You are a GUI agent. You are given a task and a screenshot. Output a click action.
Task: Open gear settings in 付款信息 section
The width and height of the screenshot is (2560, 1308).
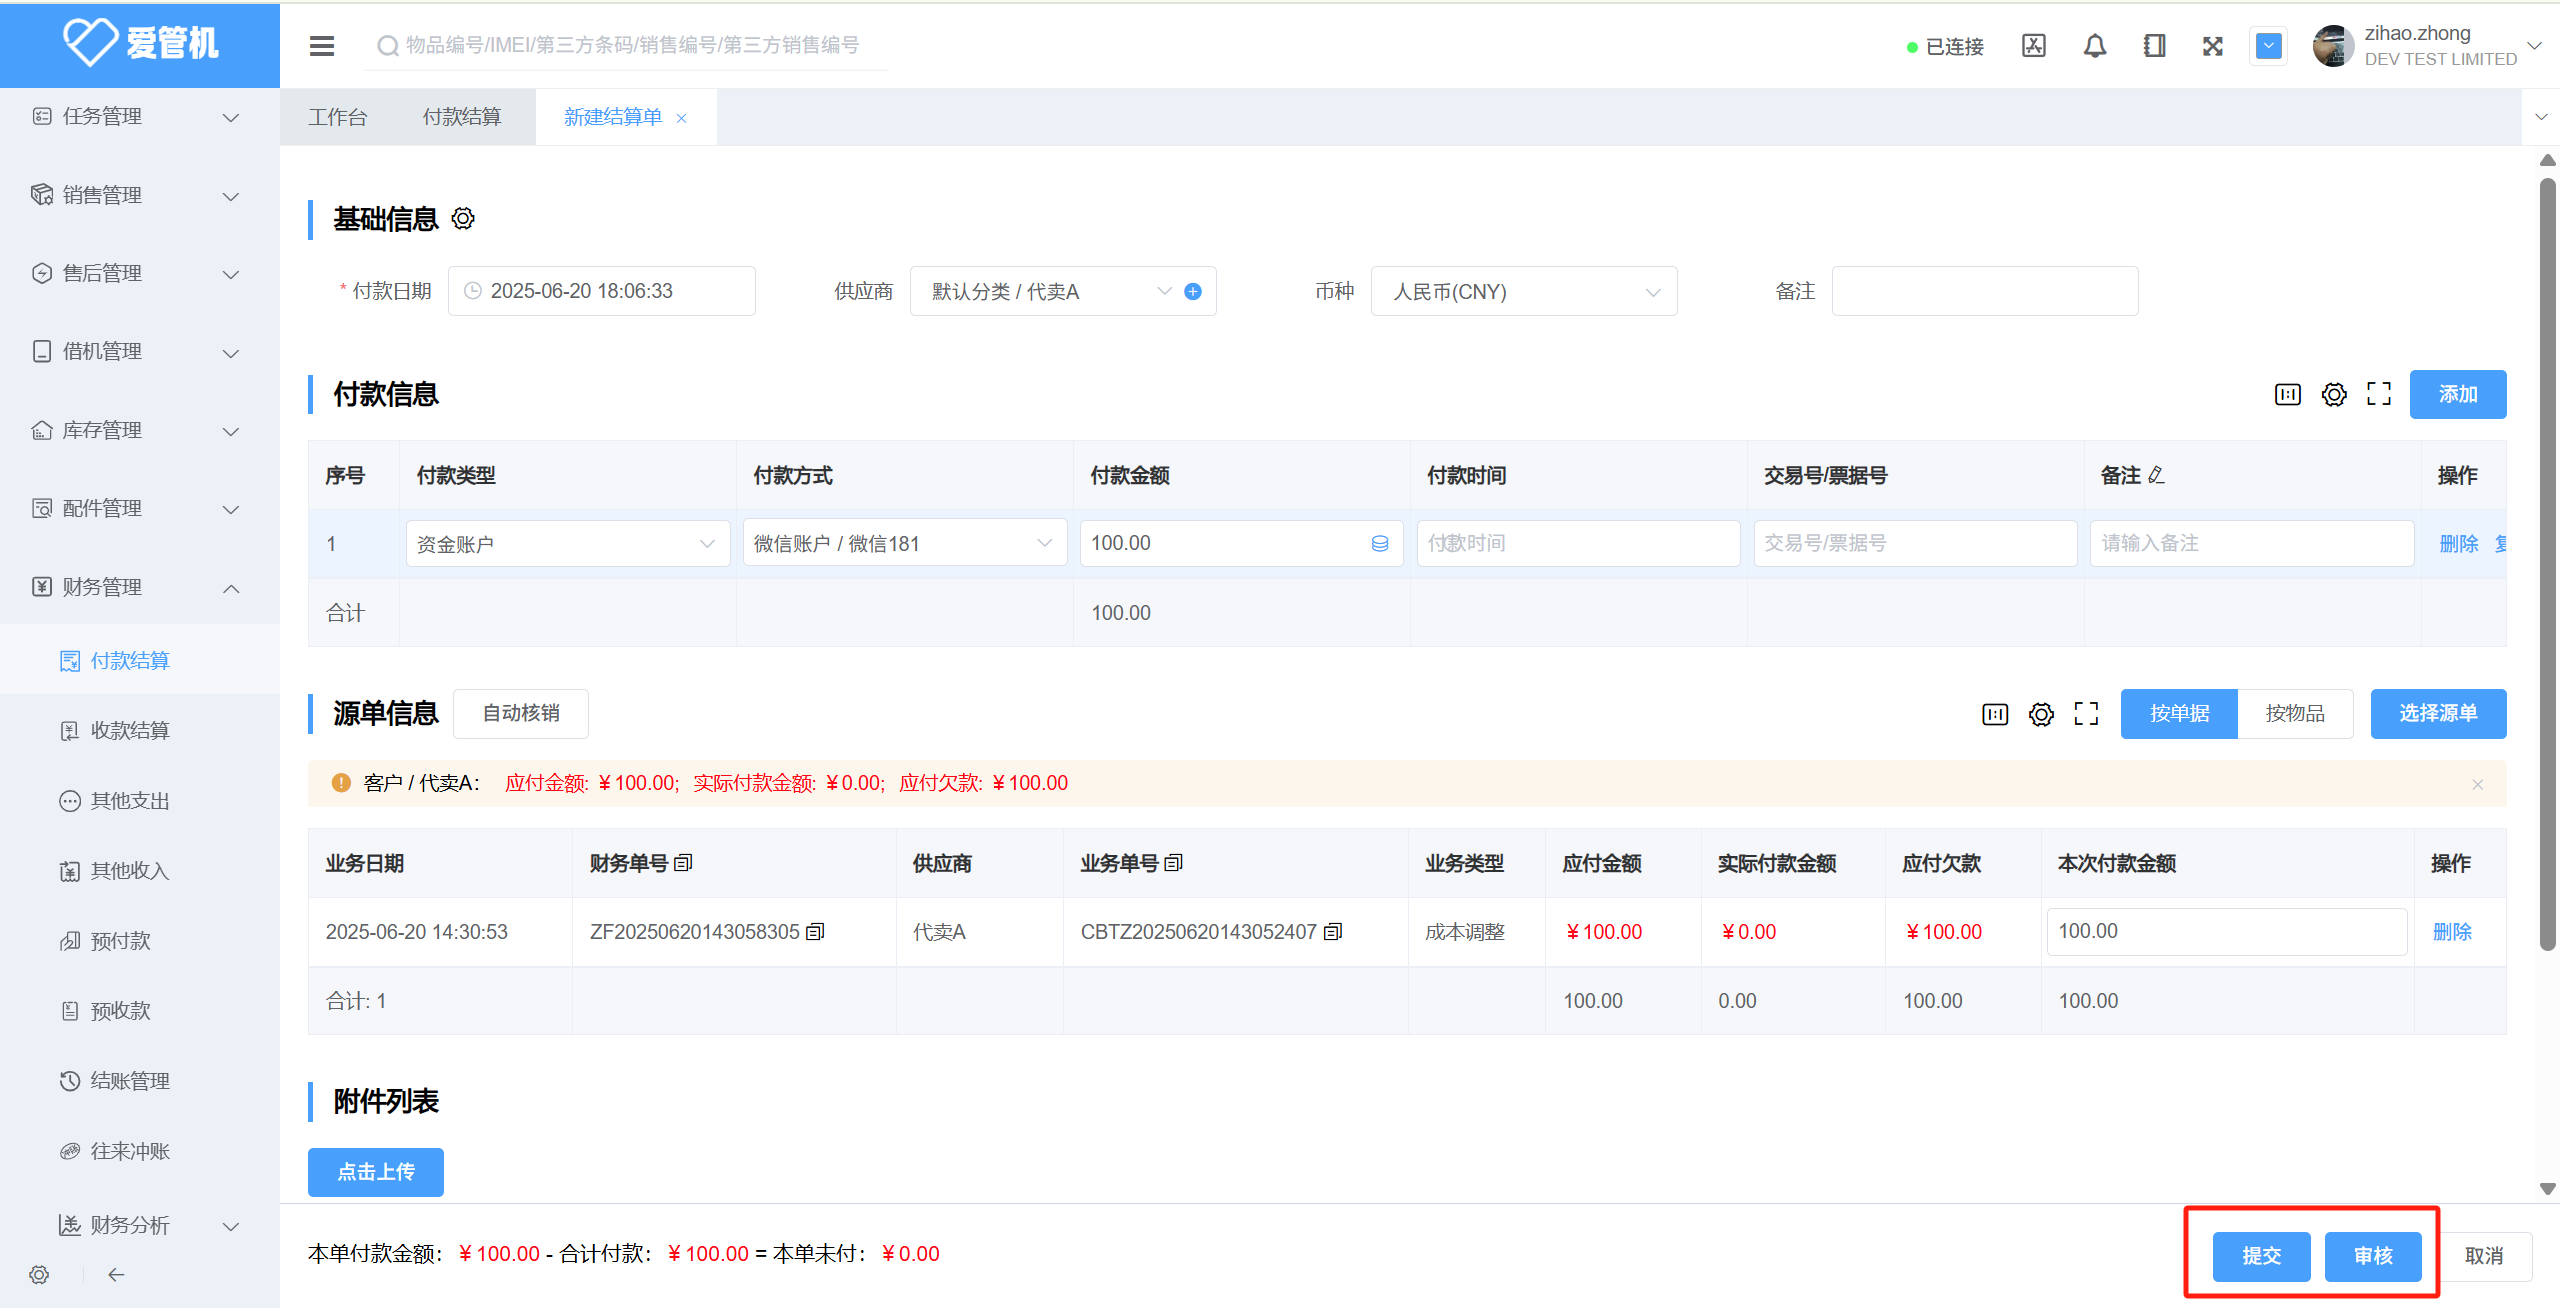pyautogui.click(x=2334, y=394)
